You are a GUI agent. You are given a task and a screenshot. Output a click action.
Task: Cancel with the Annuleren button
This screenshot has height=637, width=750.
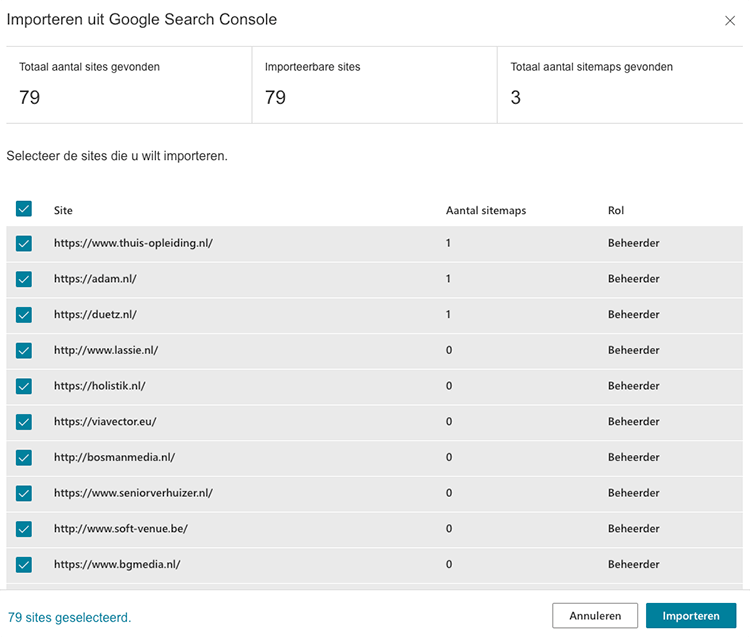[x=595, y=615]
